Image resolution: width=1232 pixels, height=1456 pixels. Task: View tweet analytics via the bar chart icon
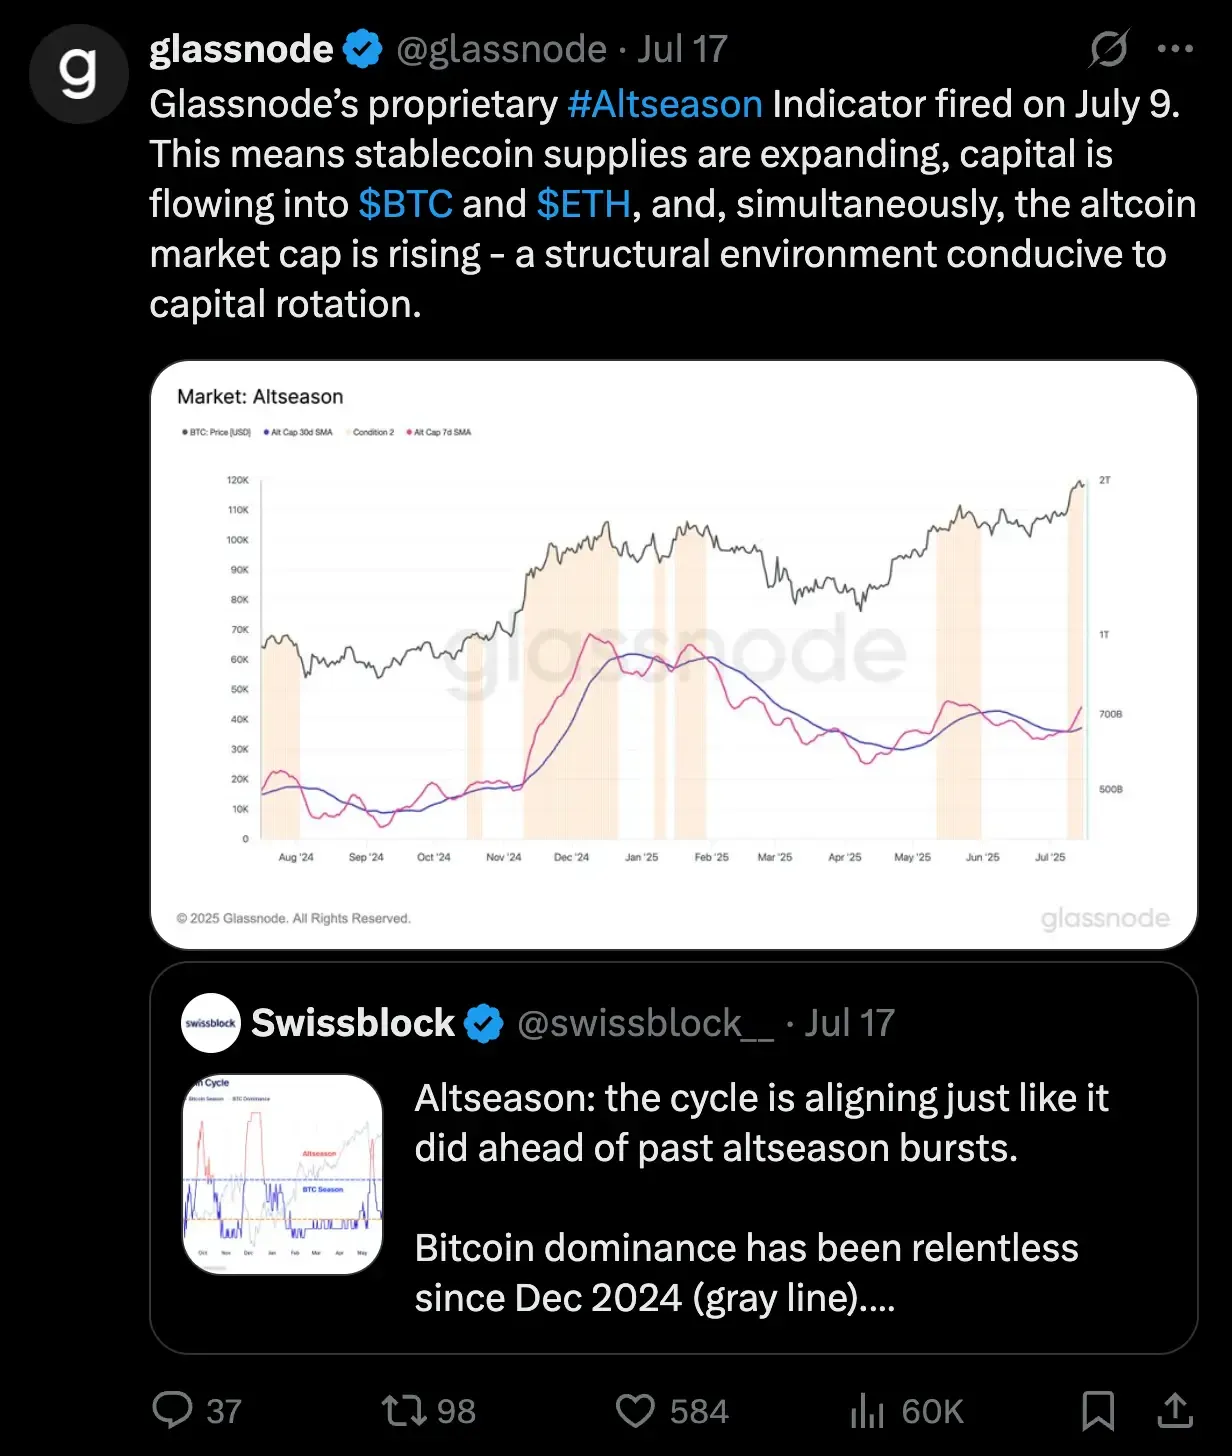867,1410
